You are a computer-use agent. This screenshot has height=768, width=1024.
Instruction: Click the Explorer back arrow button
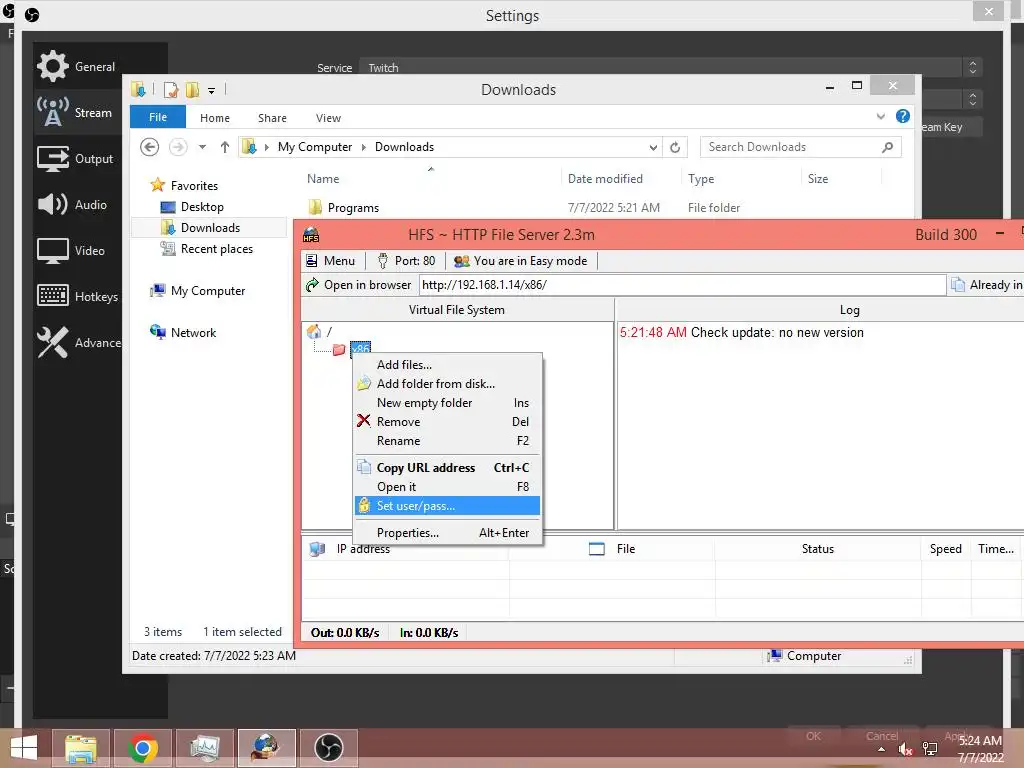click(x=150, y=147)
